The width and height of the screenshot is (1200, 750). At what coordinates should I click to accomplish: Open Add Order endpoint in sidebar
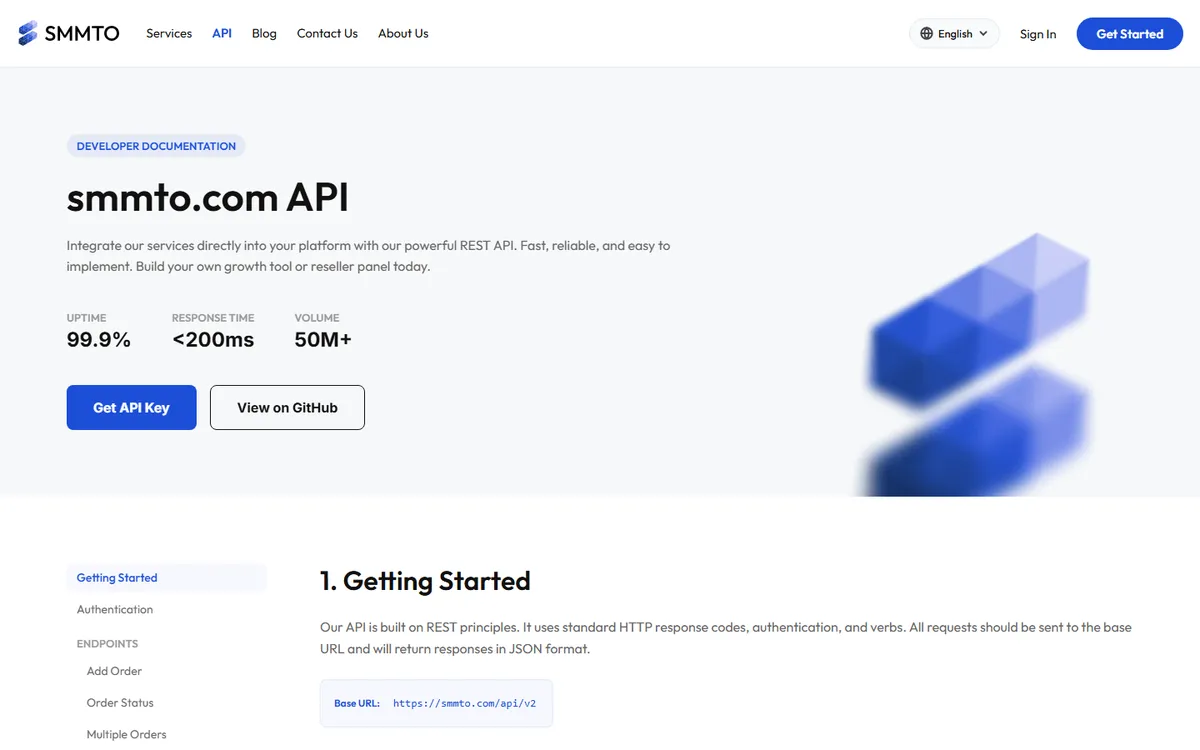pos(114,671)
